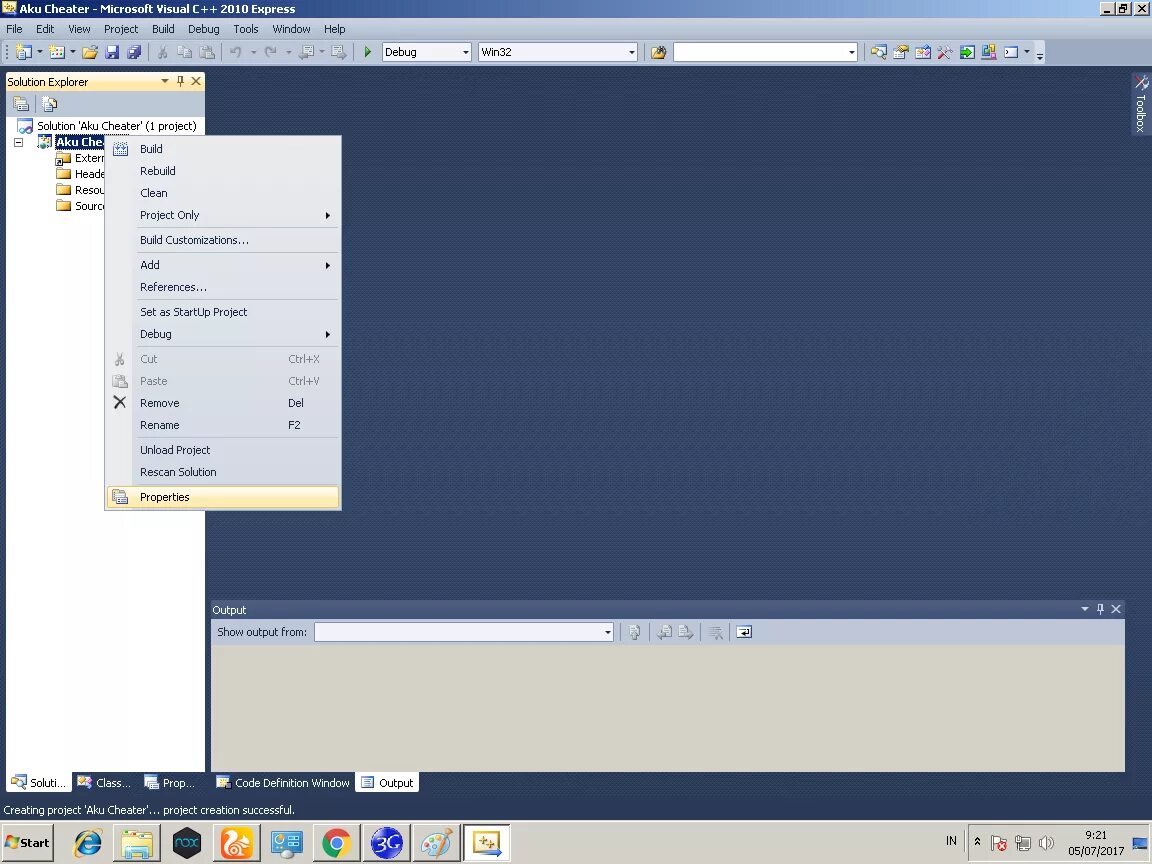Open the Find combo box dropdown

852,52
